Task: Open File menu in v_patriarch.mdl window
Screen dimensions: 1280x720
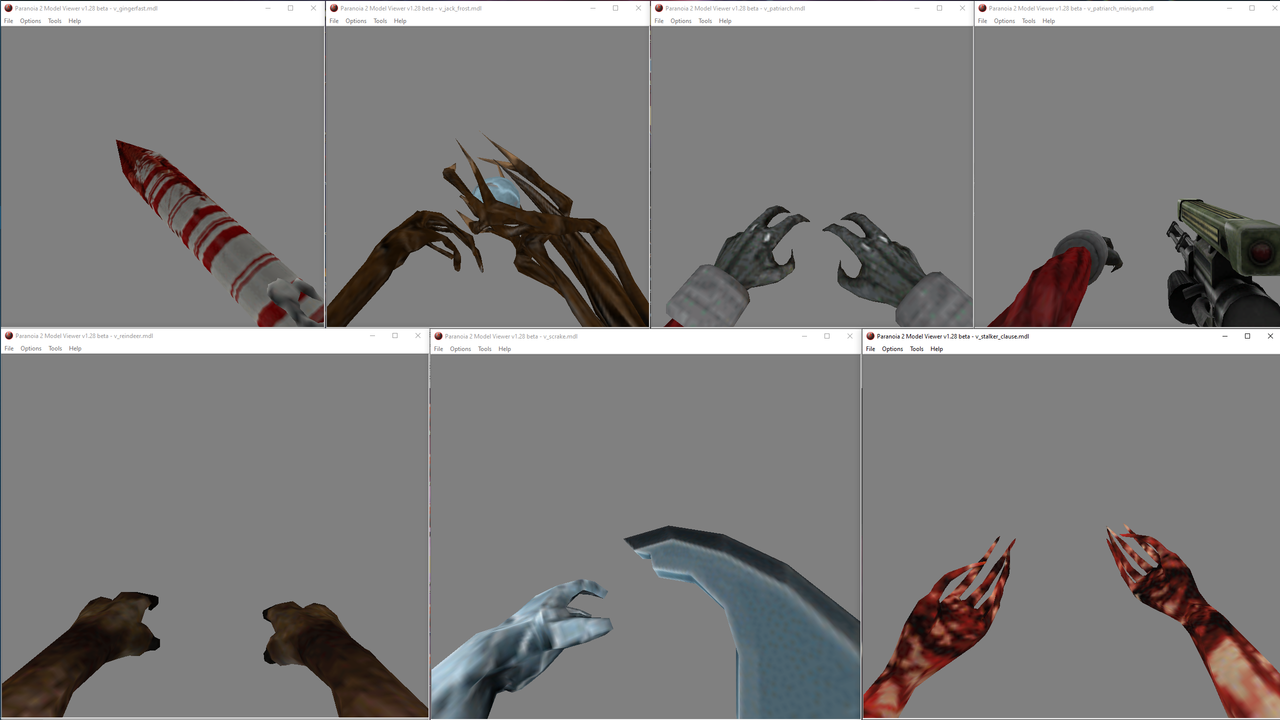Action: point(659,21)
